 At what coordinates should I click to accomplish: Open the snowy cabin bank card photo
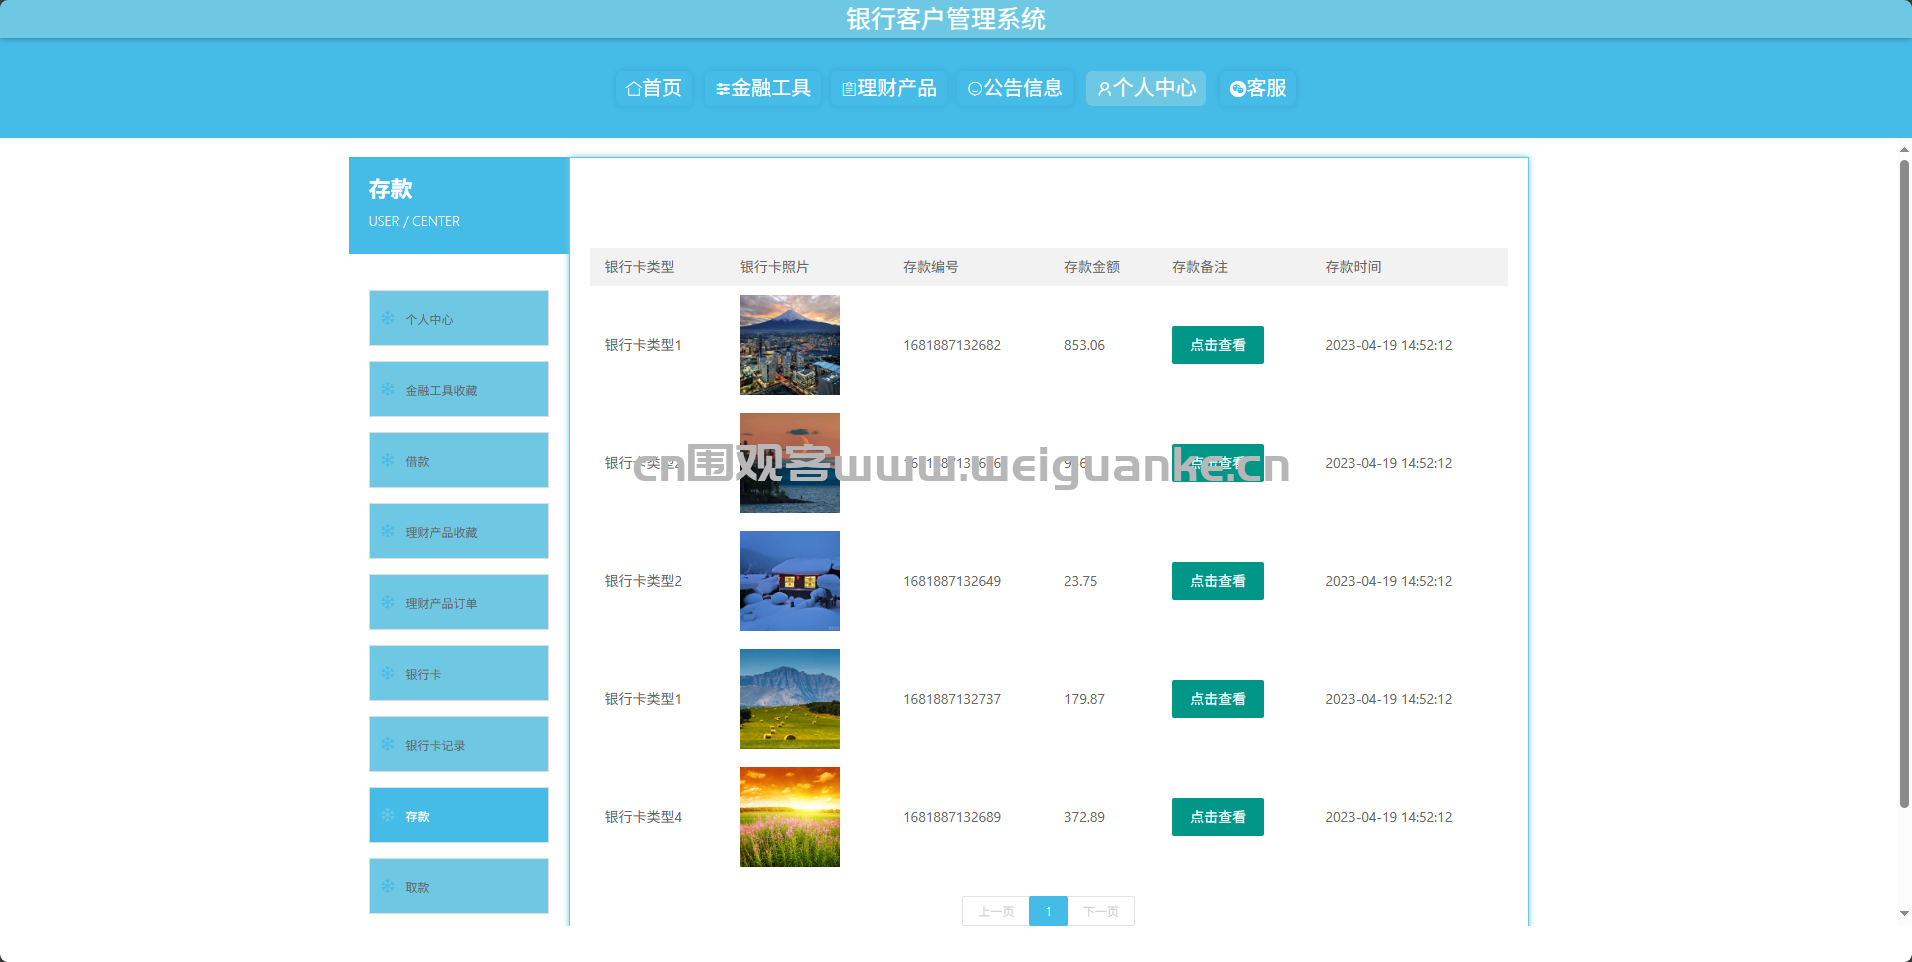[x=790, y=581]
